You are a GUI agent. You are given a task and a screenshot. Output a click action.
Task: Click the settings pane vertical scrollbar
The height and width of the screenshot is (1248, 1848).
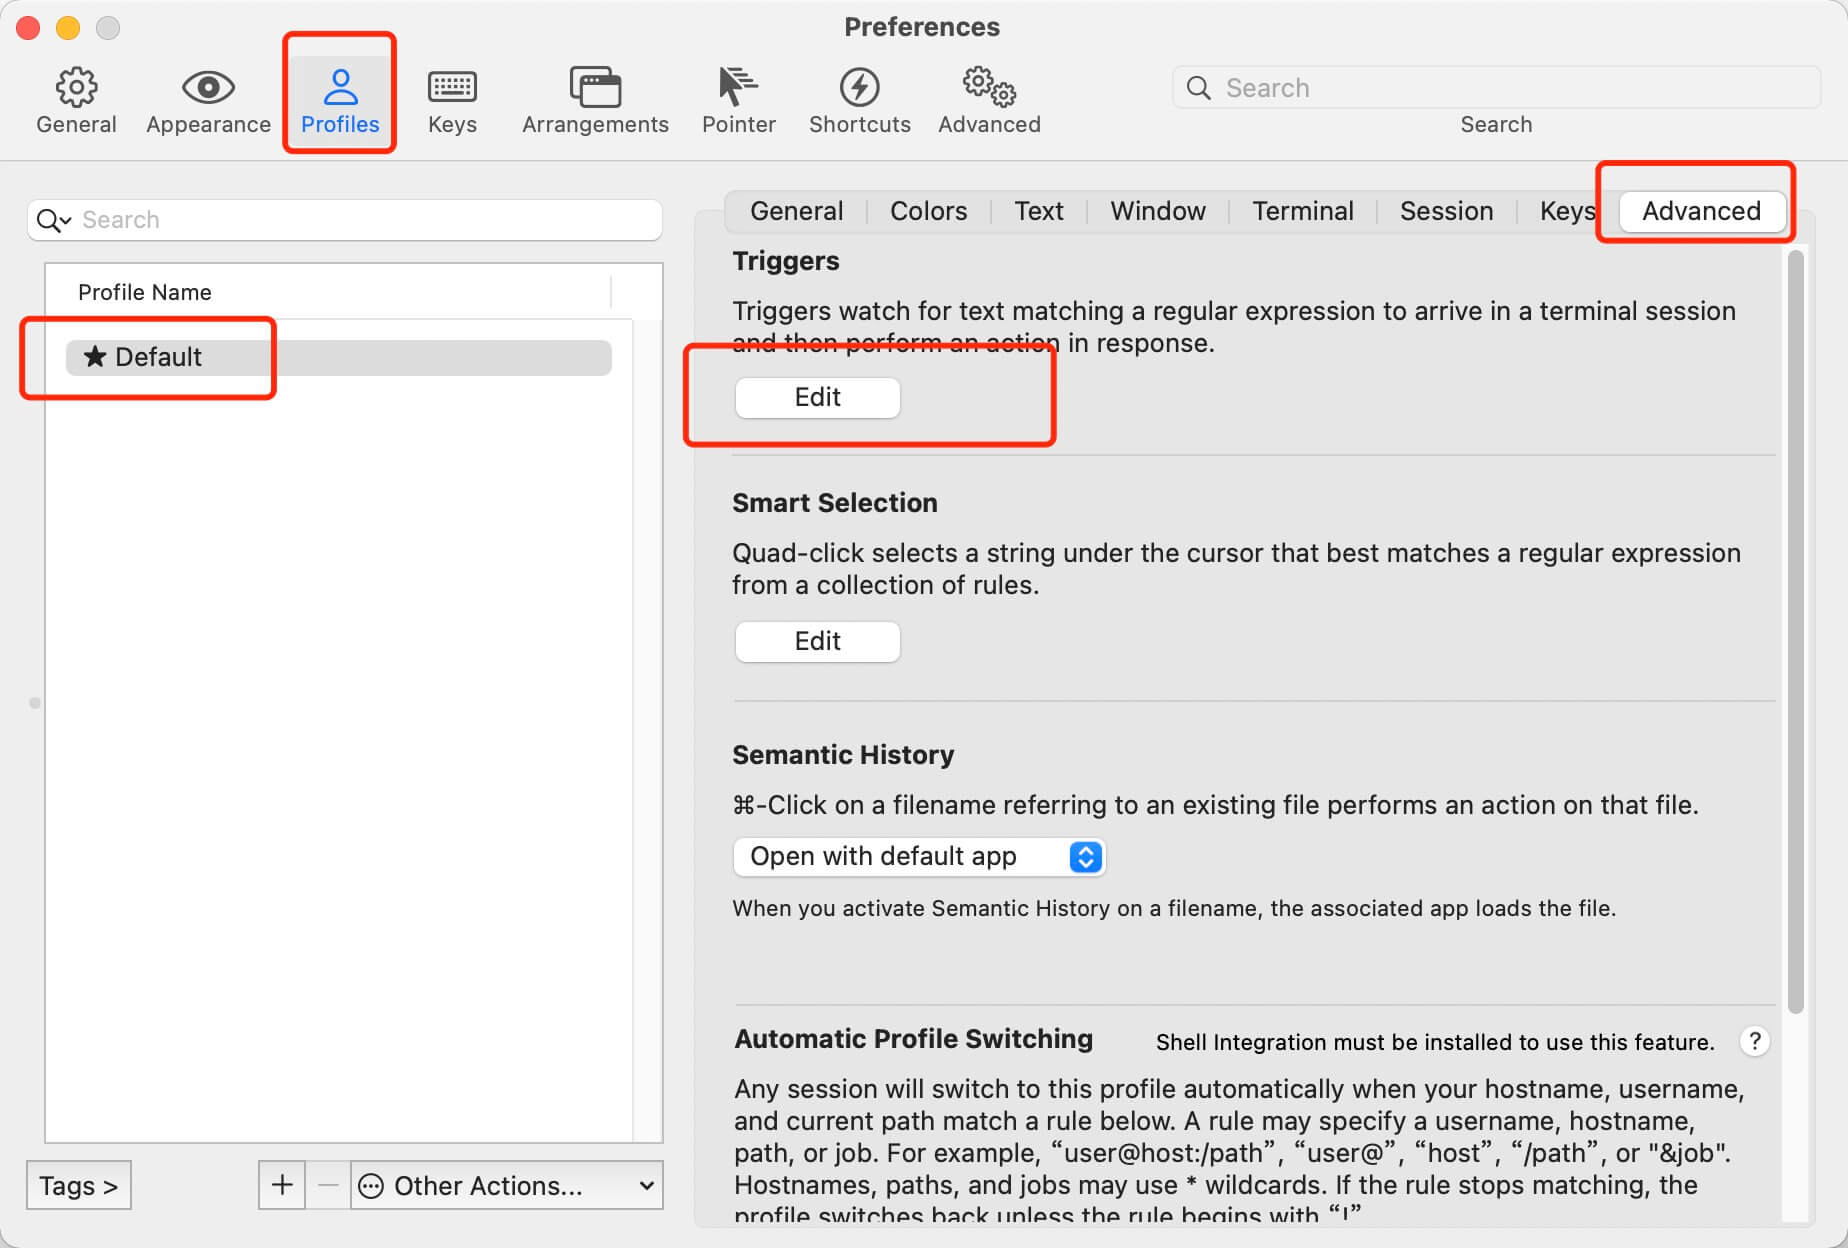[x=1796, y=630]
